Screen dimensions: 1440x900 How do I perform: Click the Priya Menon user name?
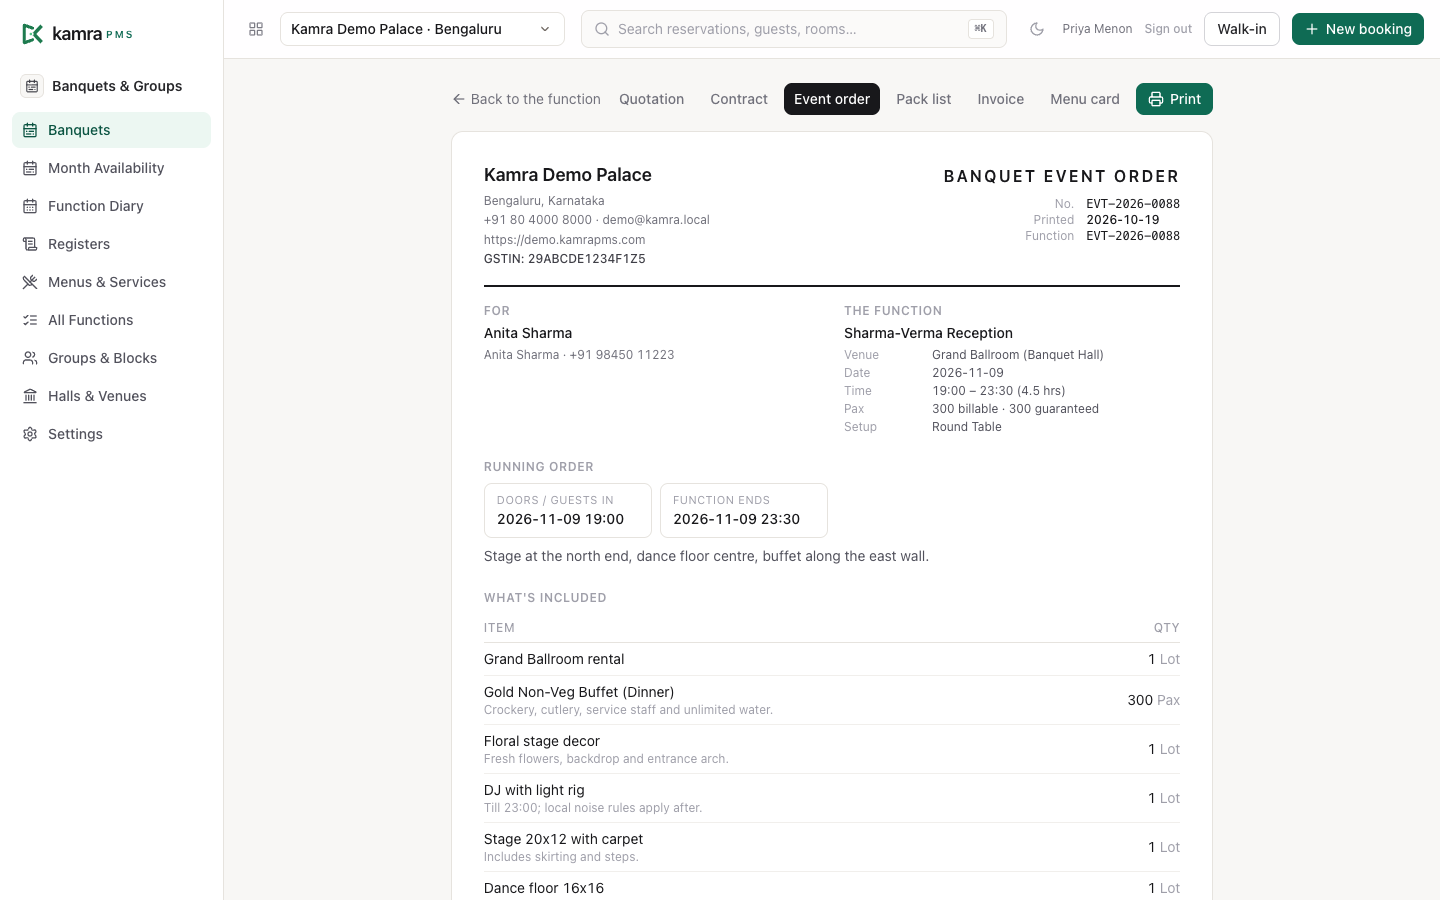(x=1097, y=29)
